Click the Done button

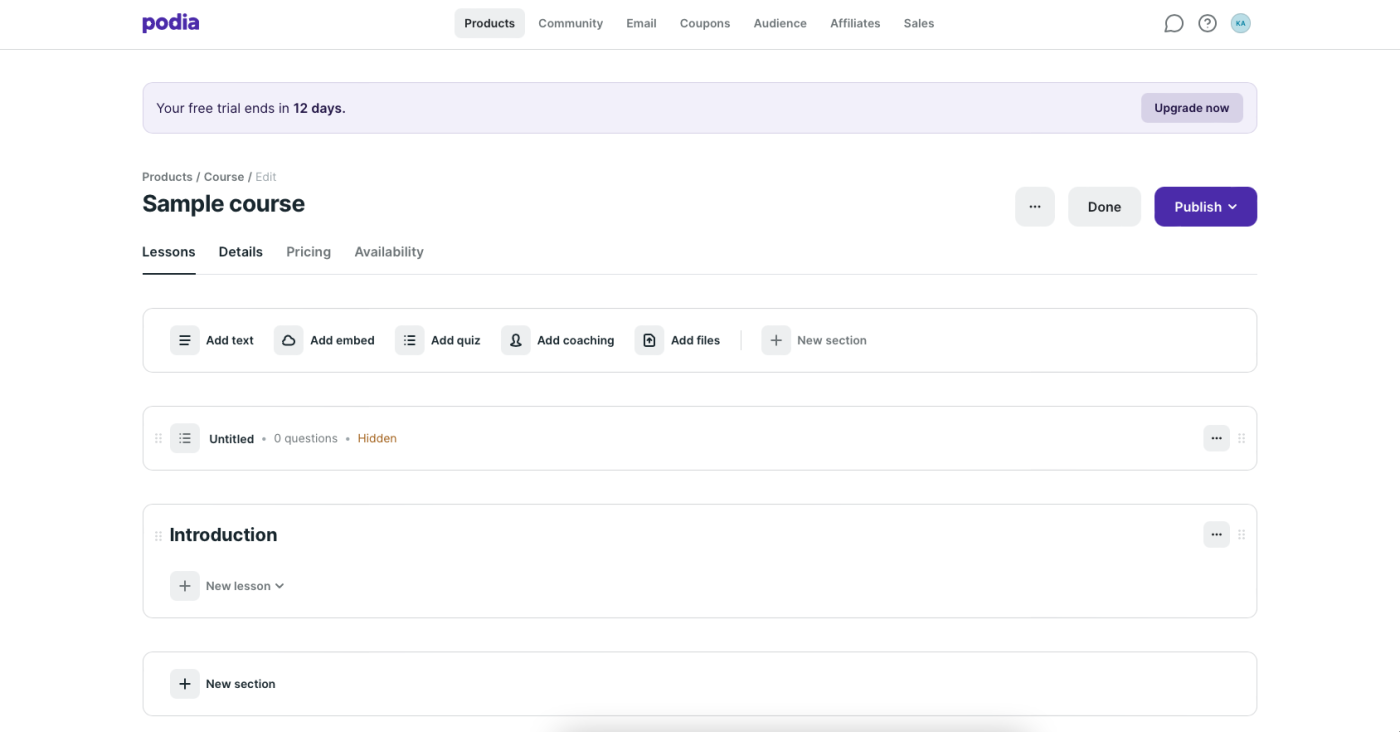point(1104,207)
